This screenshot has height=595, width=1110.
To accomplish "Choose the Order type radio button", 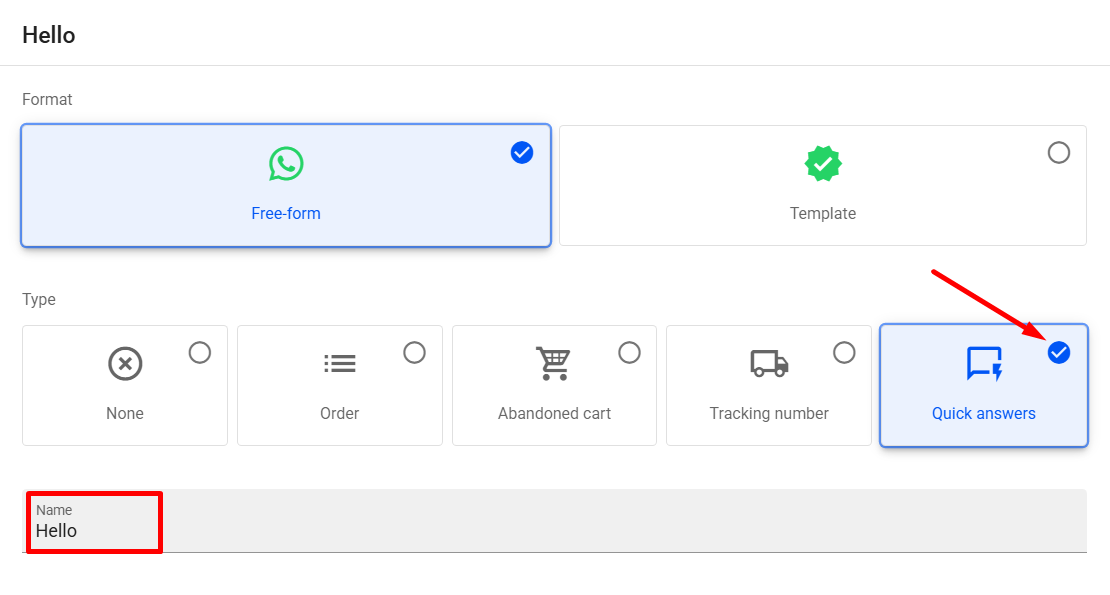I will 414,353.
